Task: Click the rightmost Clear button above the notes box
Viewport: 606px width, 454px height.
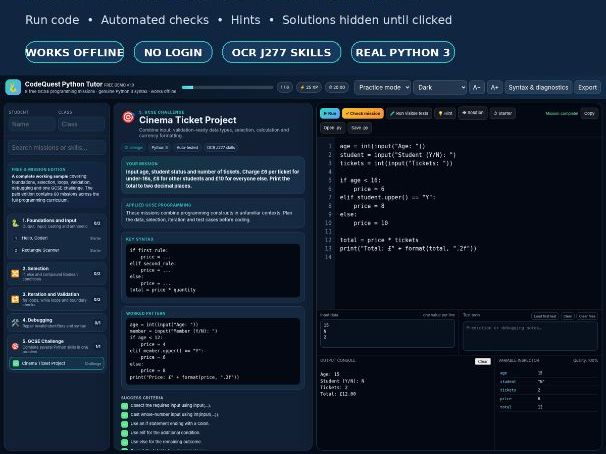Action: [x=587, y=316]
